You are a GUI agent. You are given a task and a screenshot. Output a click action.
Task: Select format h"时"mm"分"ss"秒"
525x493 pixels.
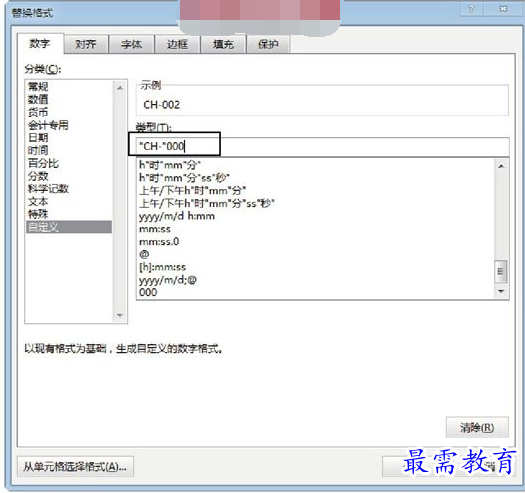click(x=315, y=178)
